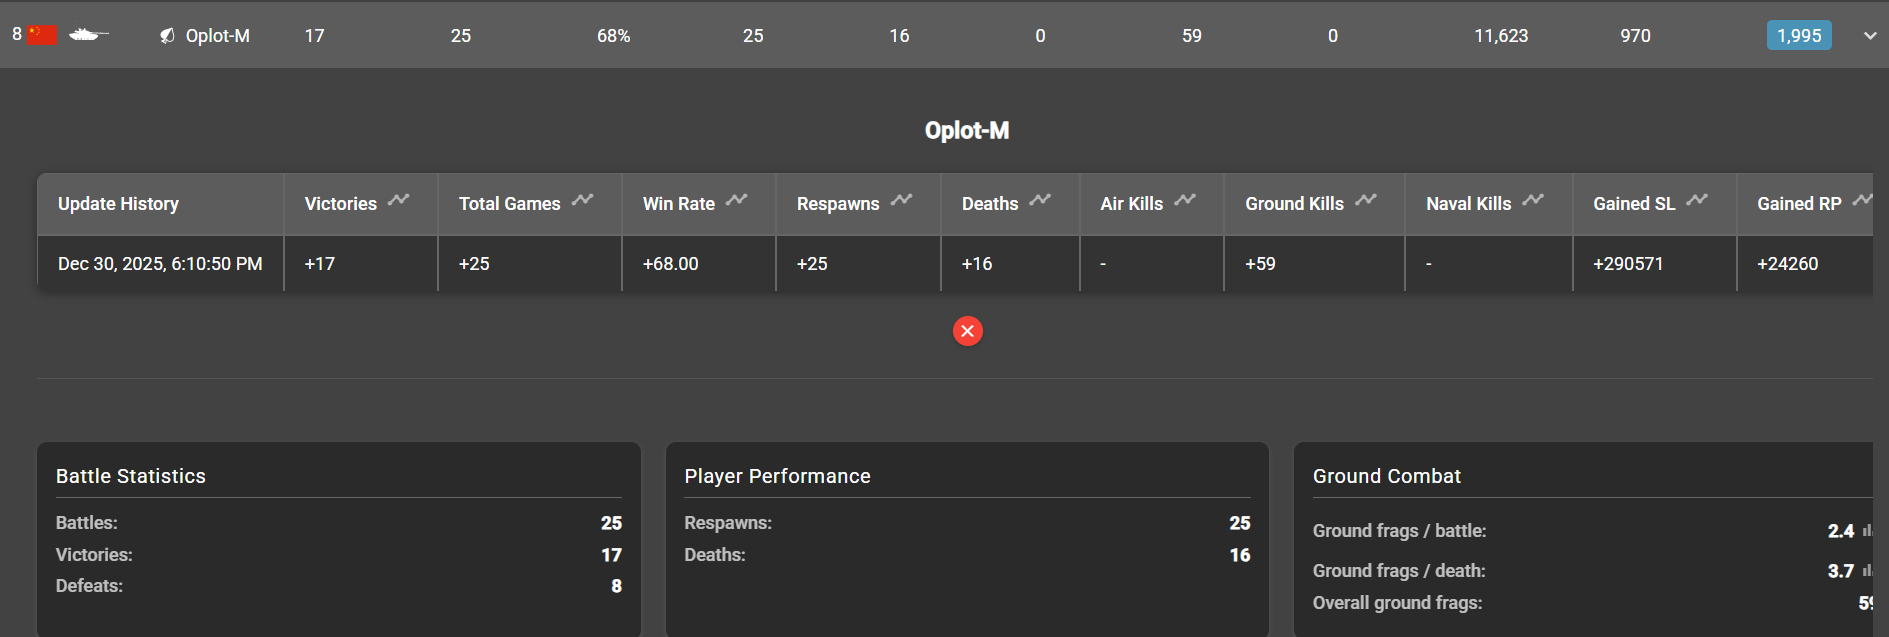Image resolution: width=1889 pixels, height=637 pixels.
Task: Open bar chart for Ground frags per death
Action: pos(1867,571)
